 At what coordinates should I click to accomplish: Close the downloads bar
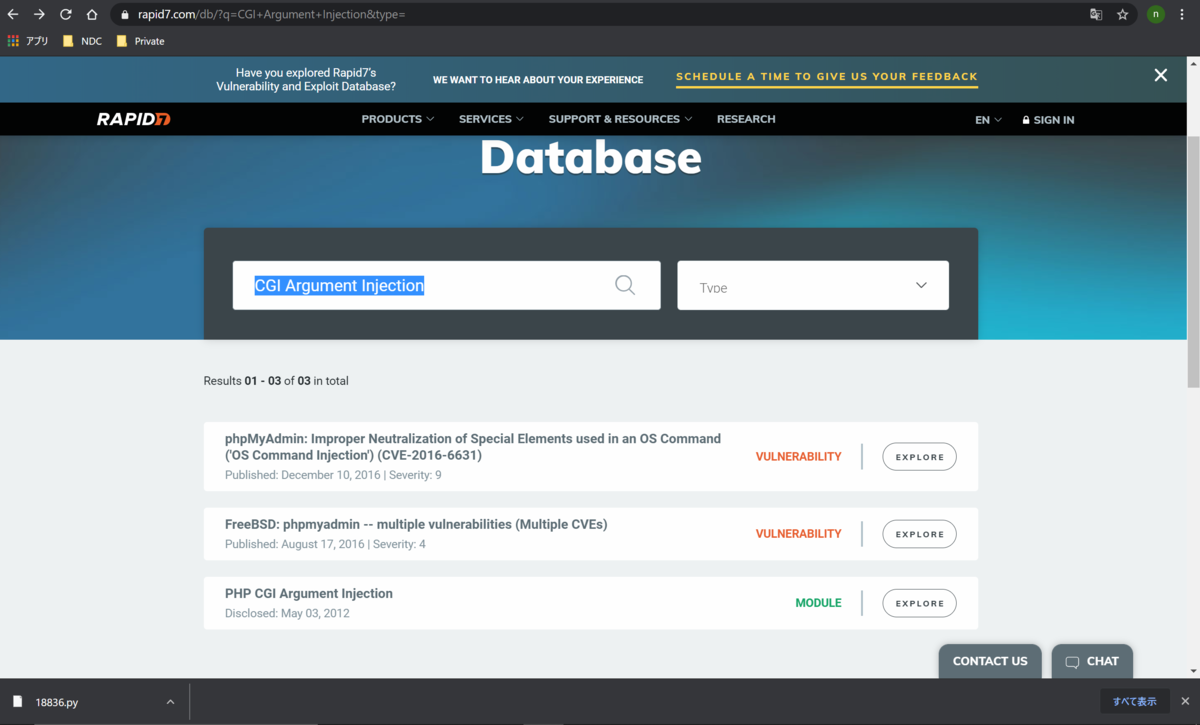pyautogui.click(x=1185, y=702)
